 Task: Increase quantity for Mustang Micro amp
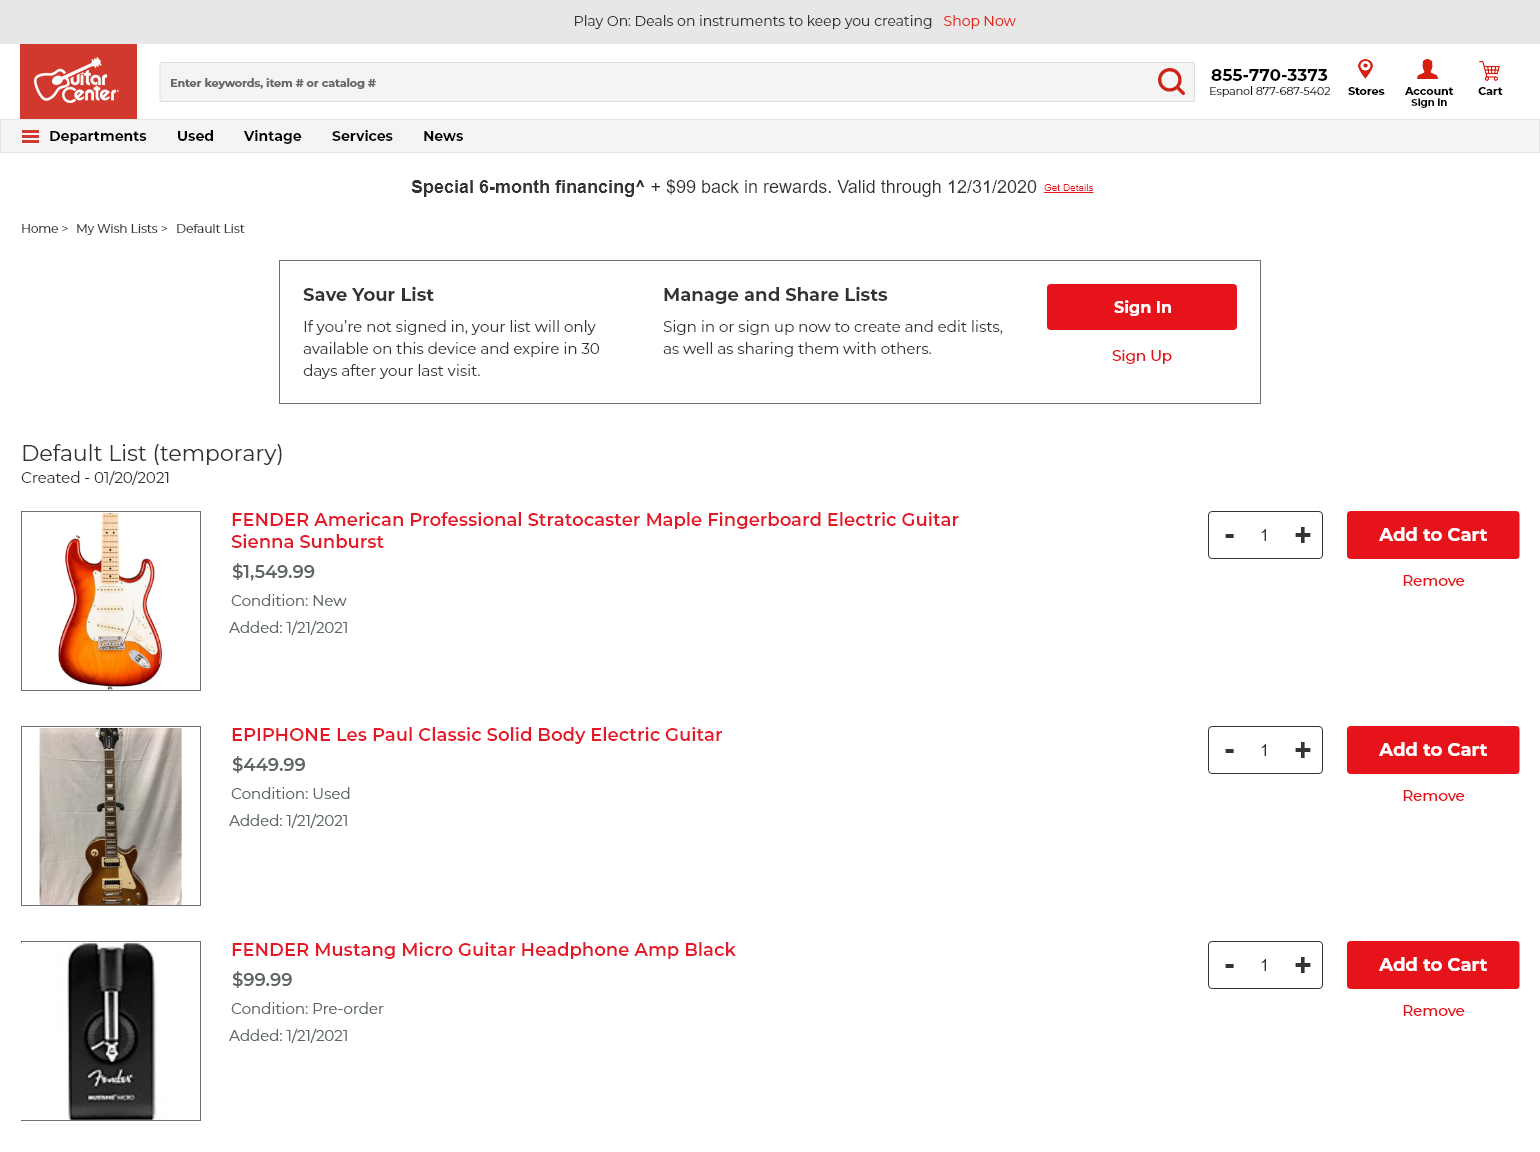point(1302,965)
